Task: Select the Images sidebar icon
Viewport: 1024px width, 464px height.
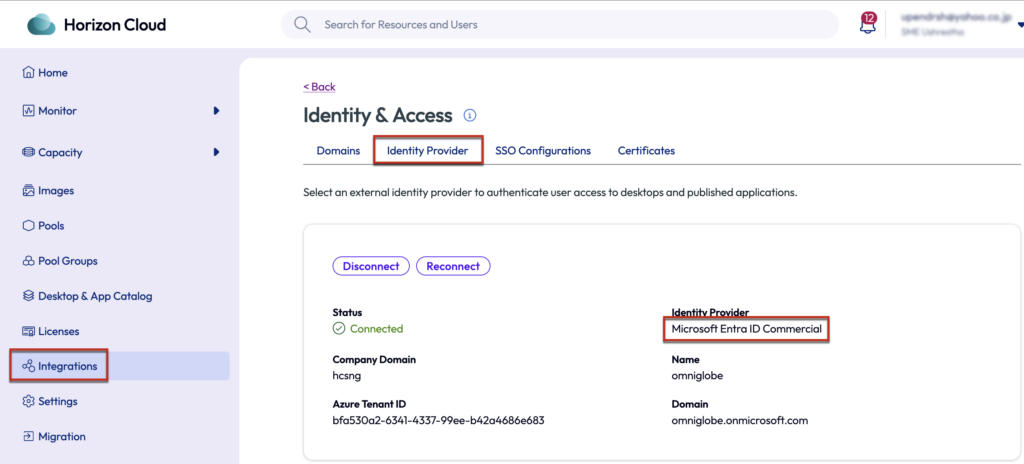Action: [x=28, y=191]
